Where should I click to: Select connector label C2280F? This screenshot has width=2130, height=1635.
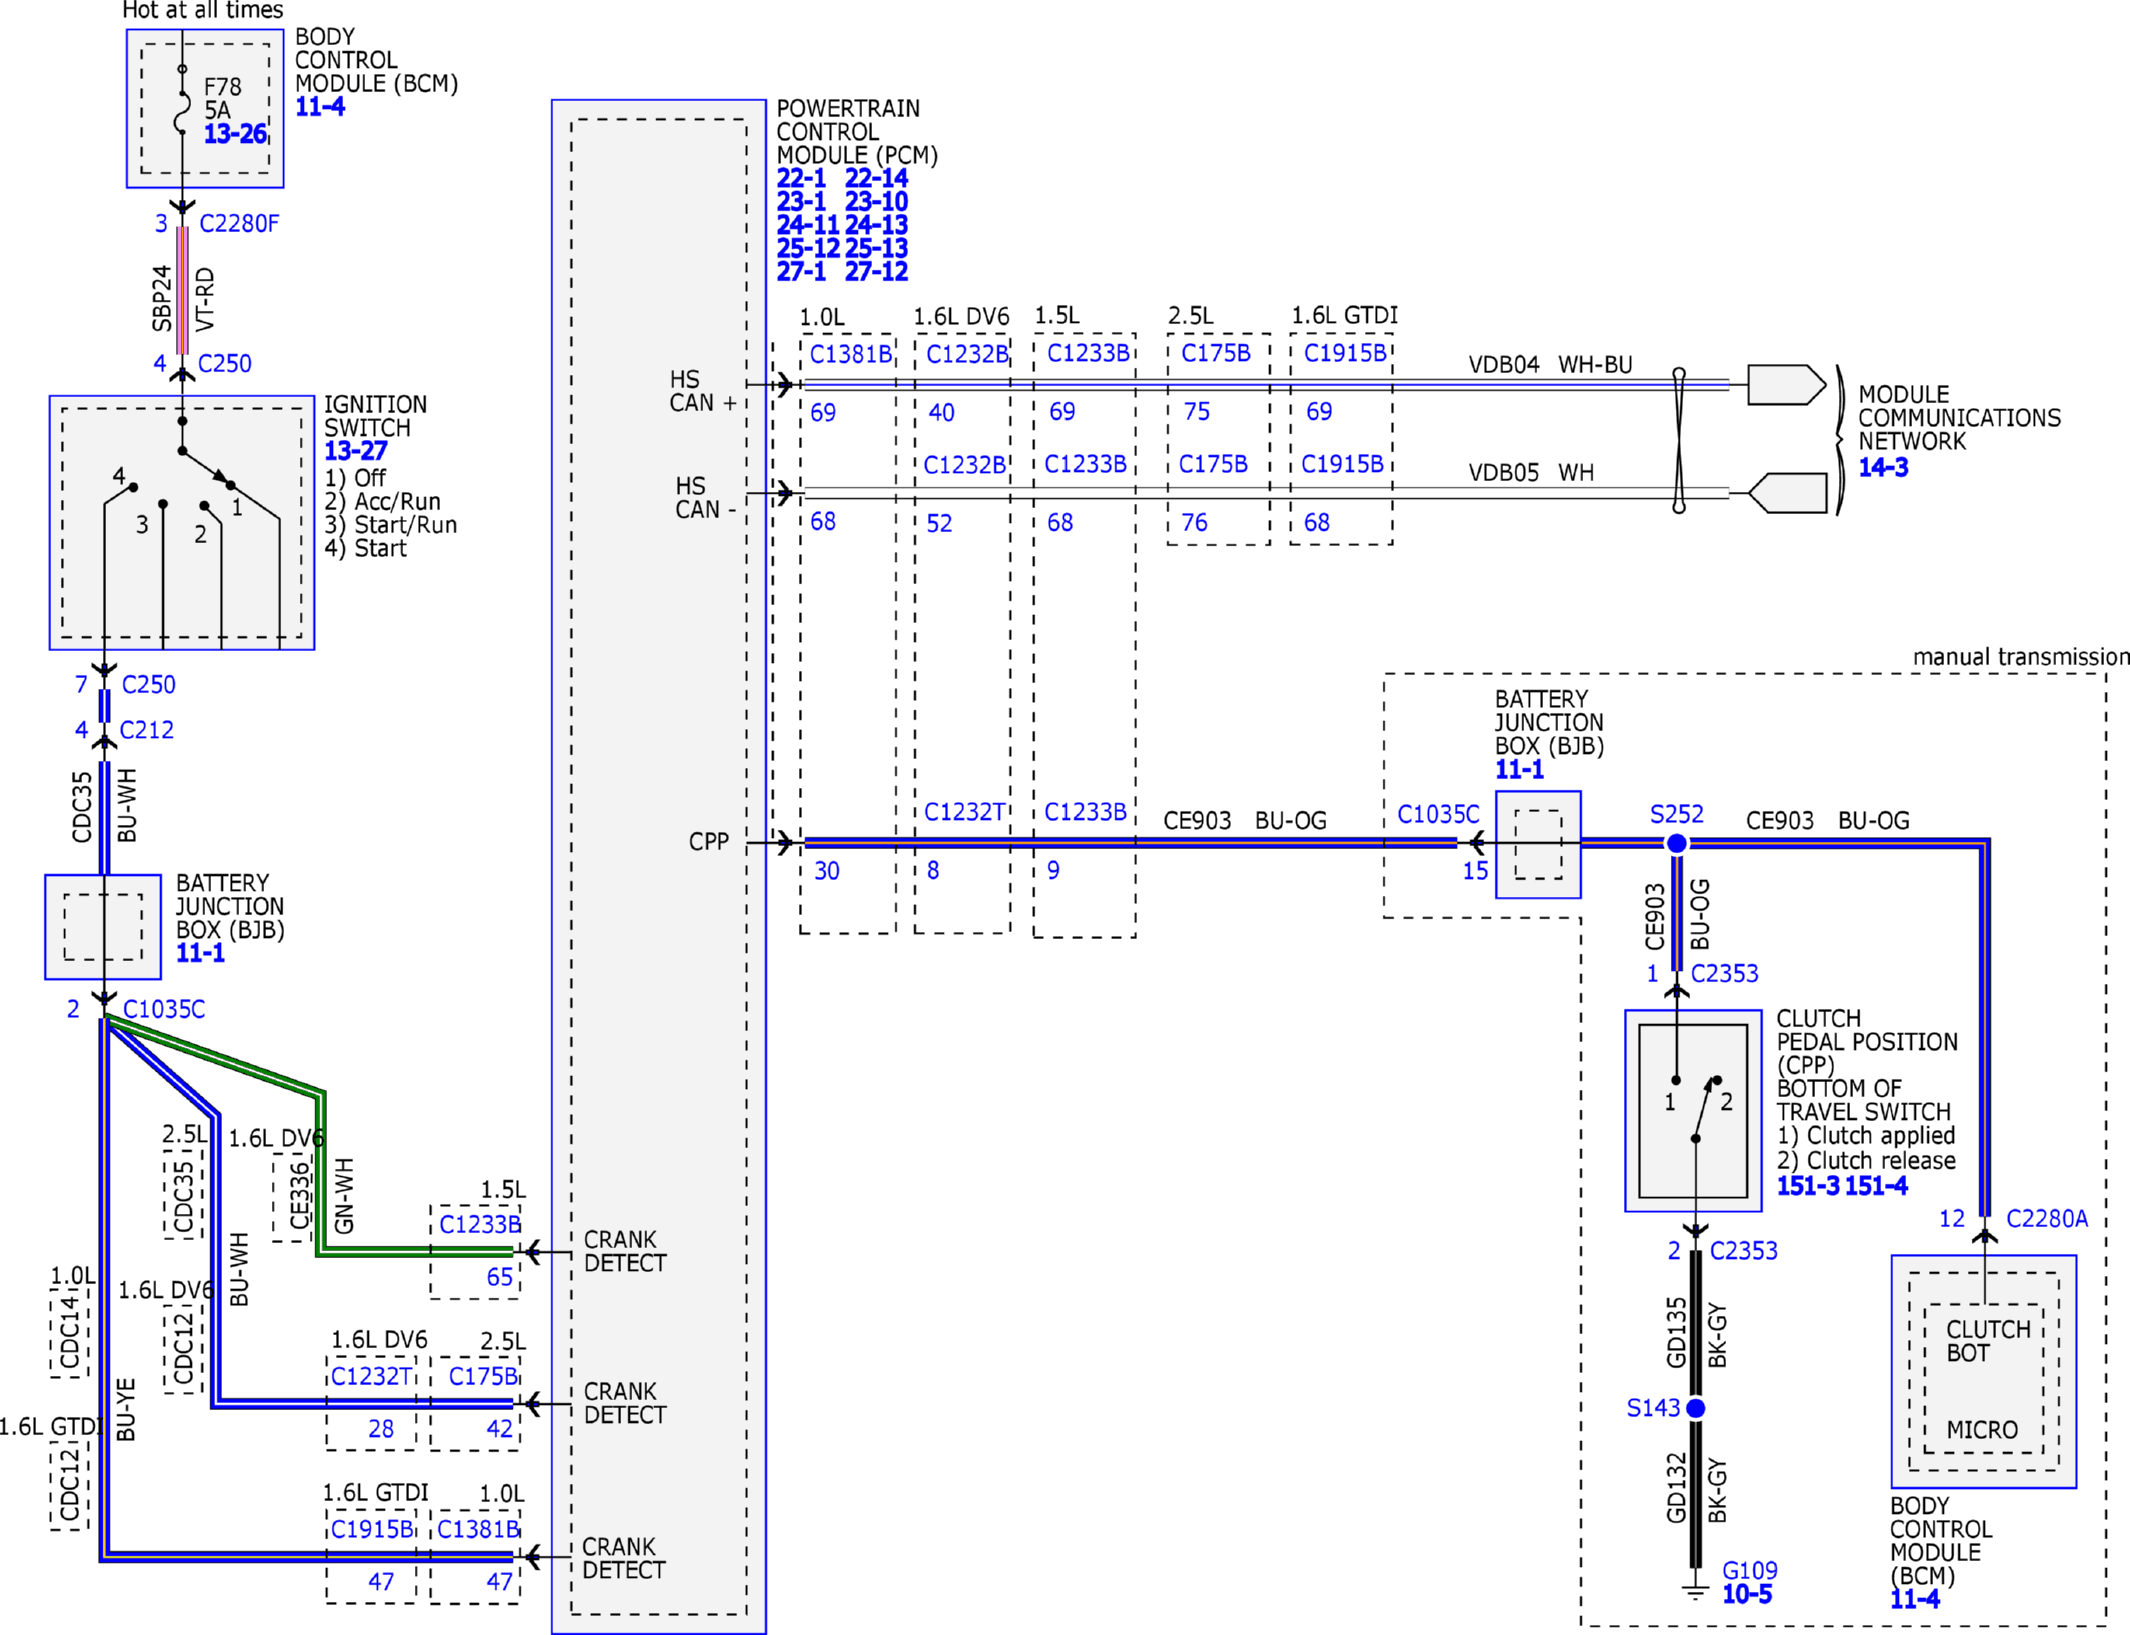click(x=239, y=223)
